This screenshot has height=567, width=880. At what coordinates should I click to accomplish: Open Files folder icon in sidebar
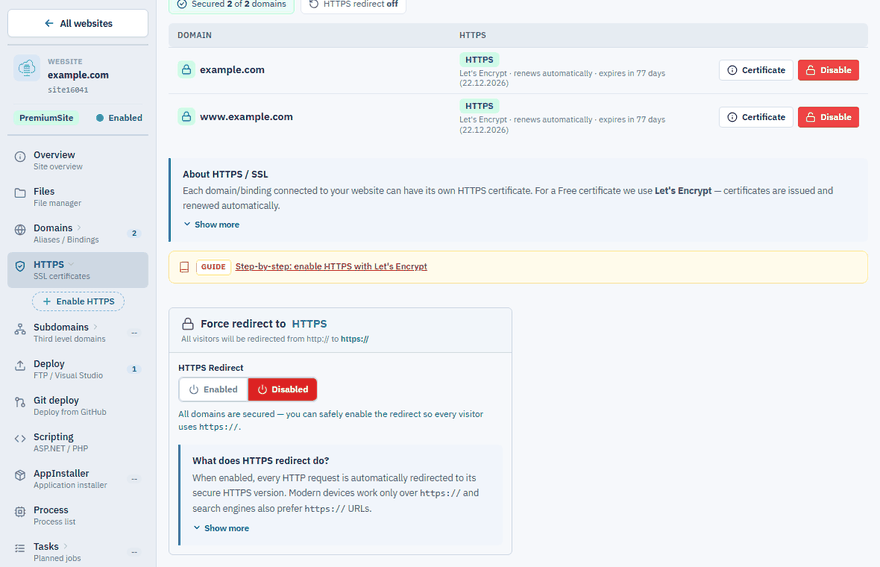[20, 193]
